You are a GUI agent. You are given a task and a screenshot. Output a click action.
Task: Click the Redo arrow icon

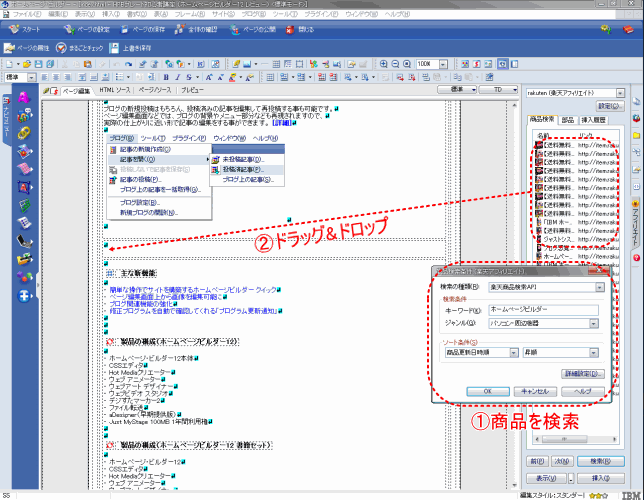[129, 64]
